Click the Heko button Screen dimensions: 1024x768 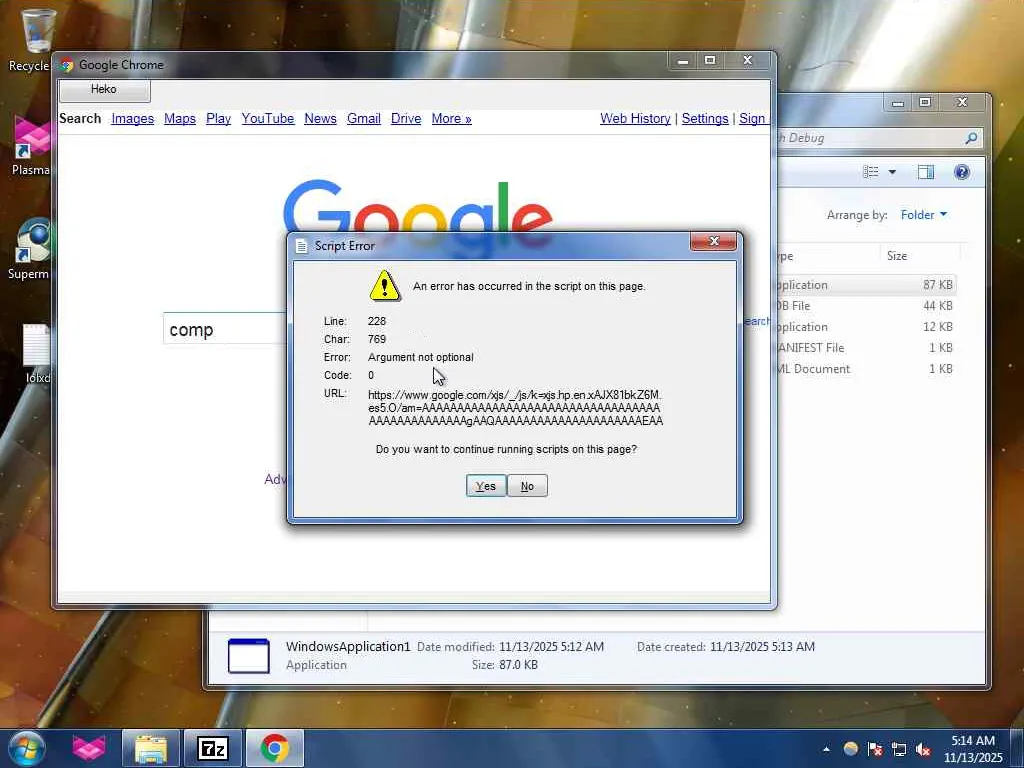[x=104, y=90]
